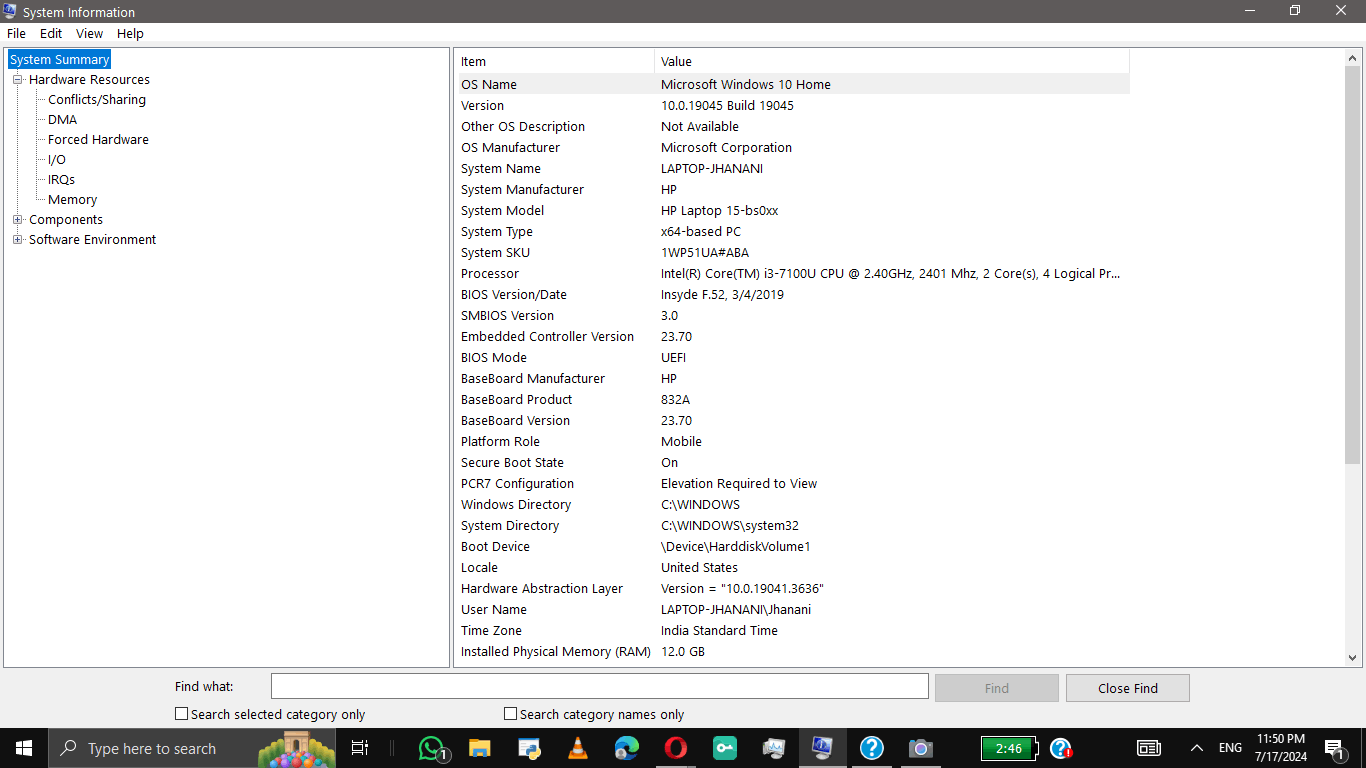Click the scrollbar up arrow

1352,58
